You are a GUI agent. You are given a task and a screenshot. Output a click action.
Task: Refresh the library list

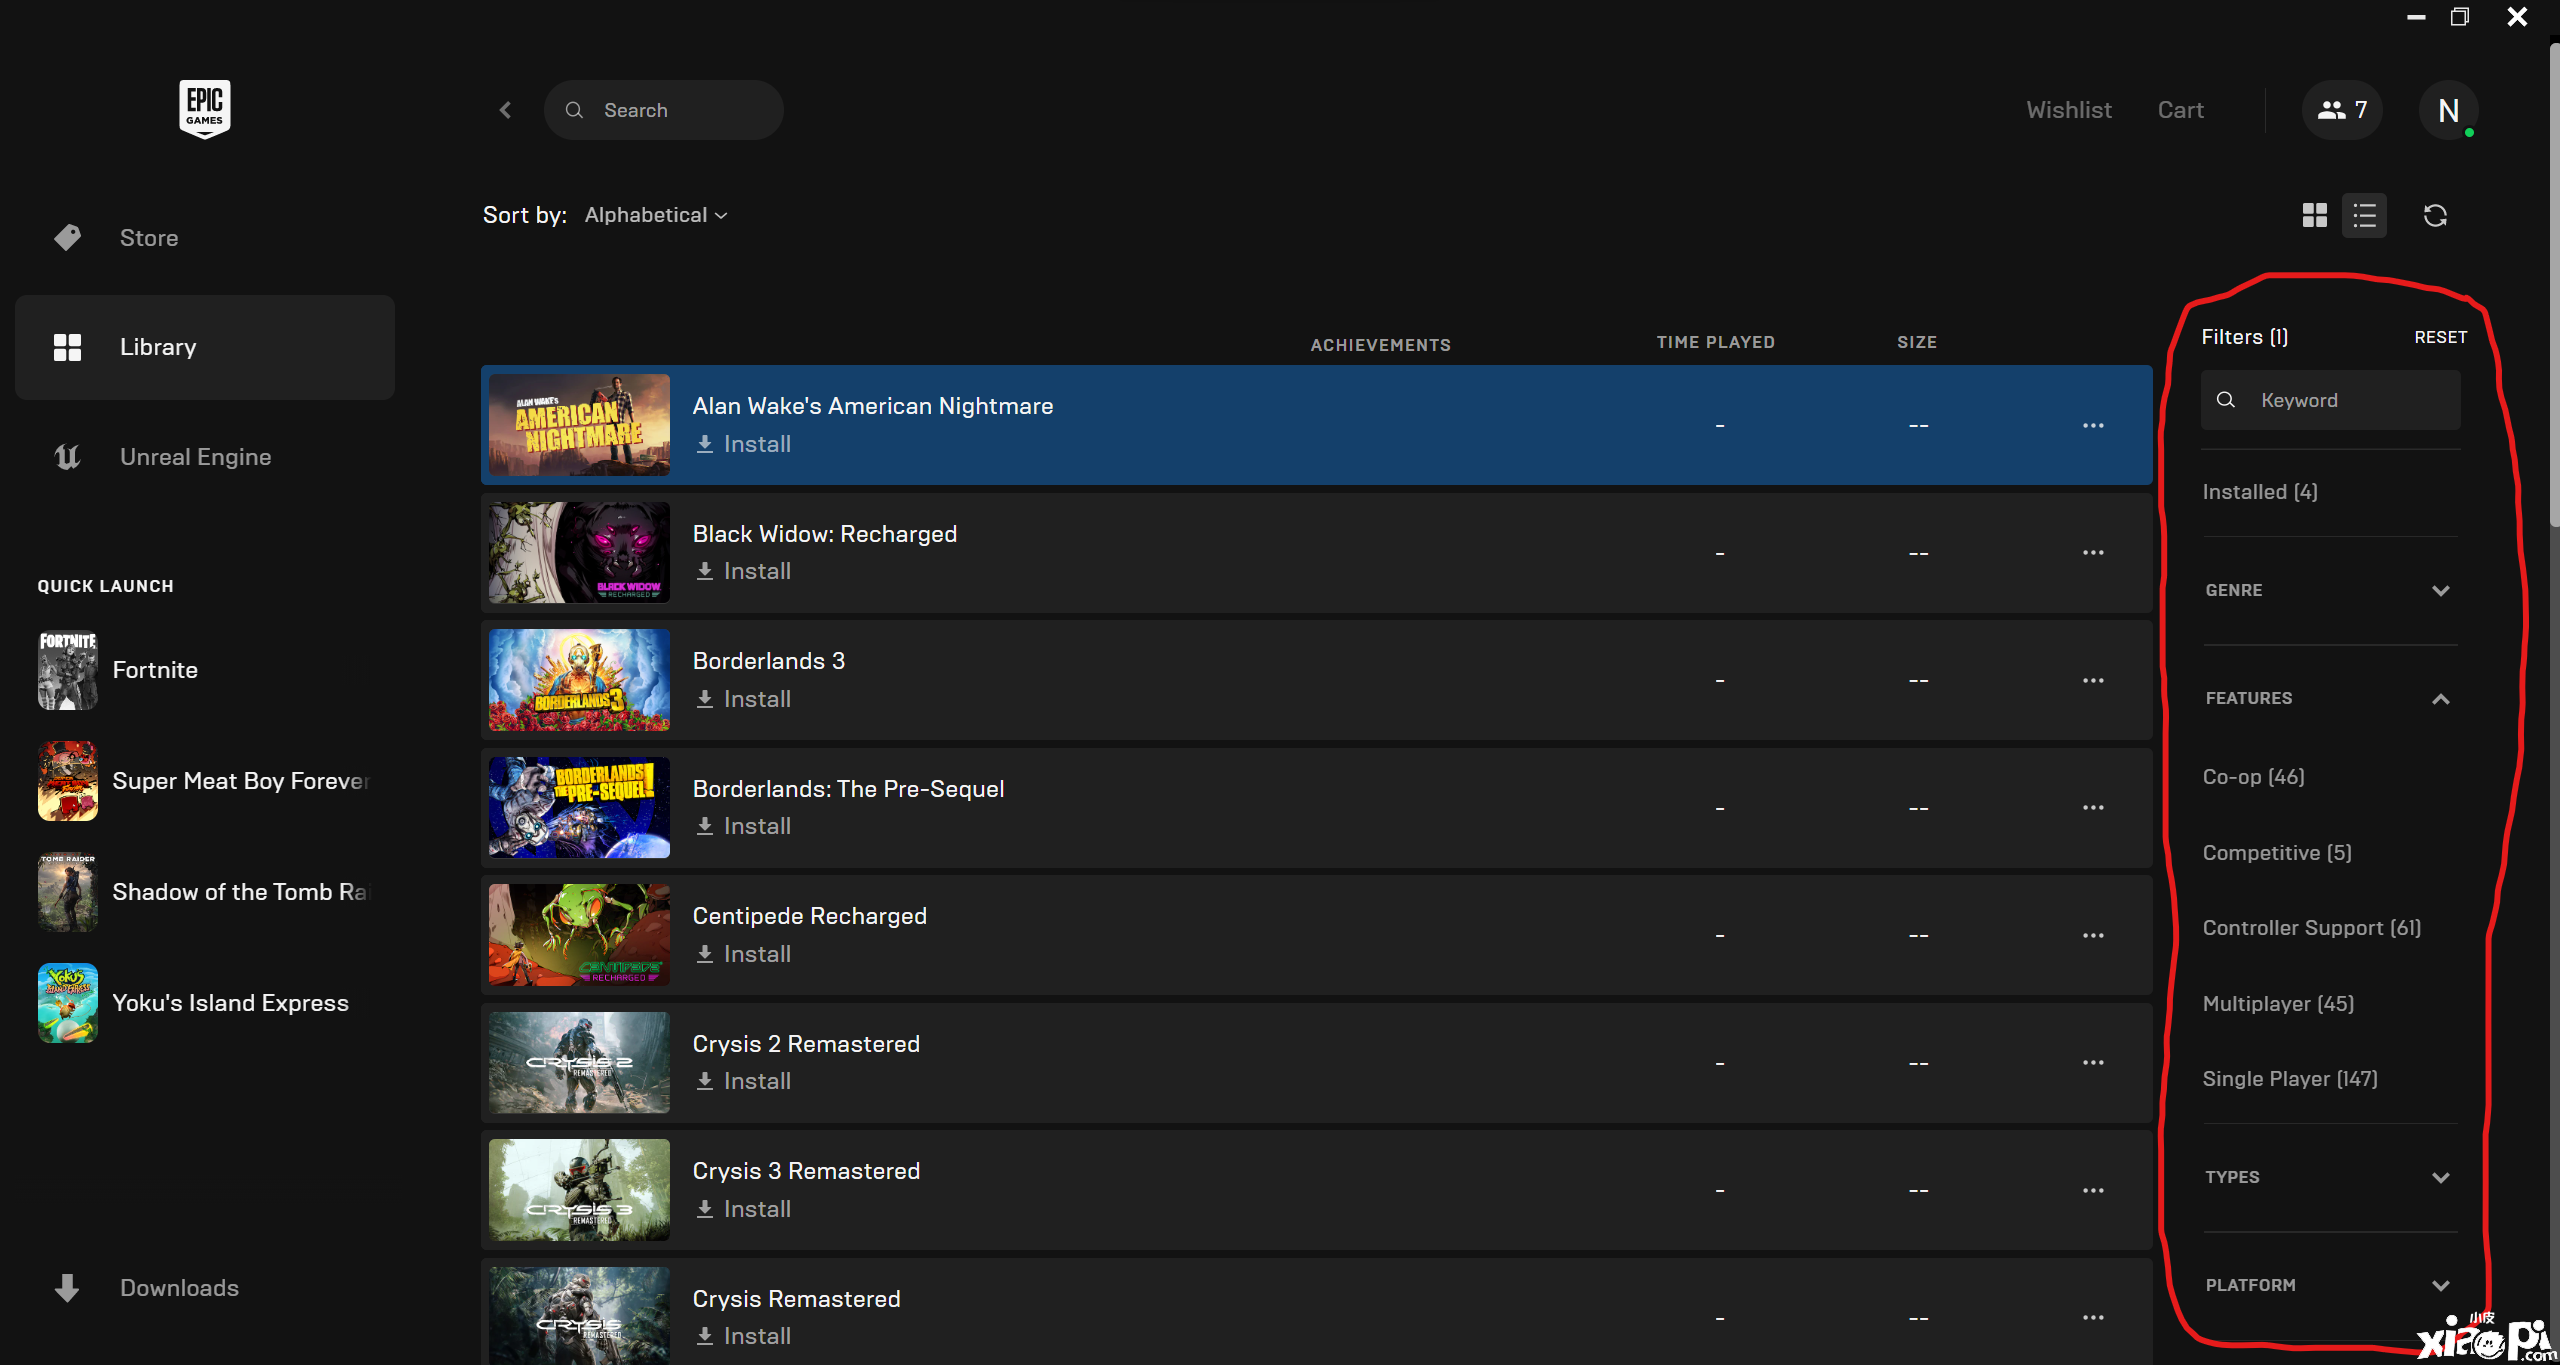2435,216
